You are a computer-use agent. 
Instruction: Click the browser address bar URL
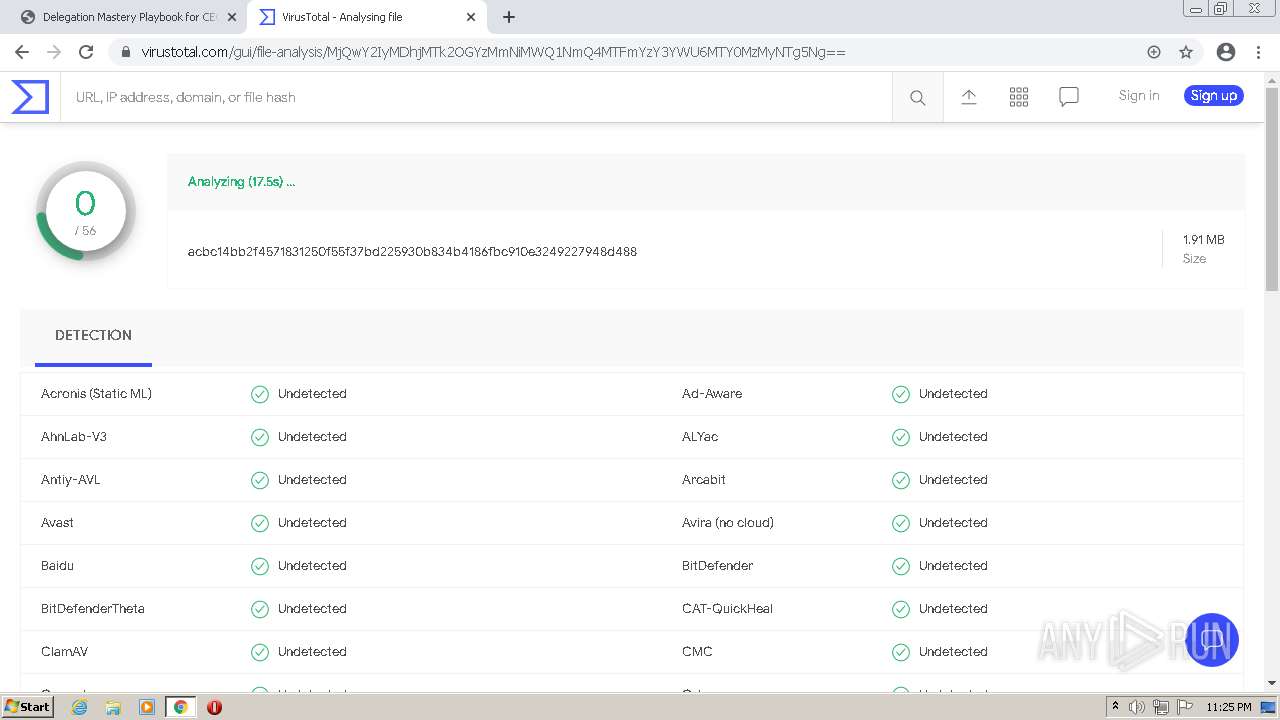click(493, 52)
